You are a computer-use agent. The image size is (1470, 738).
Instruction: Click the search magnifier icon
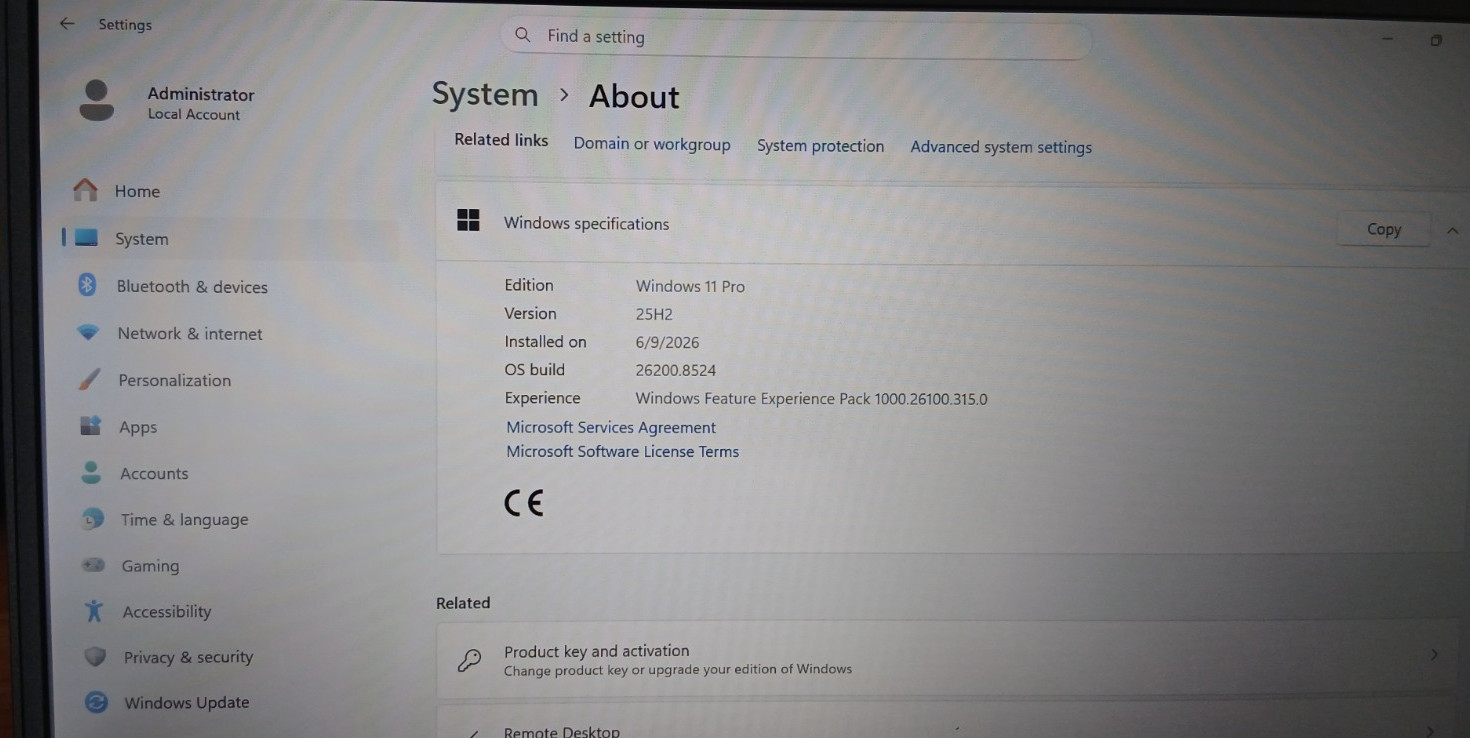(x=523, y=35)
